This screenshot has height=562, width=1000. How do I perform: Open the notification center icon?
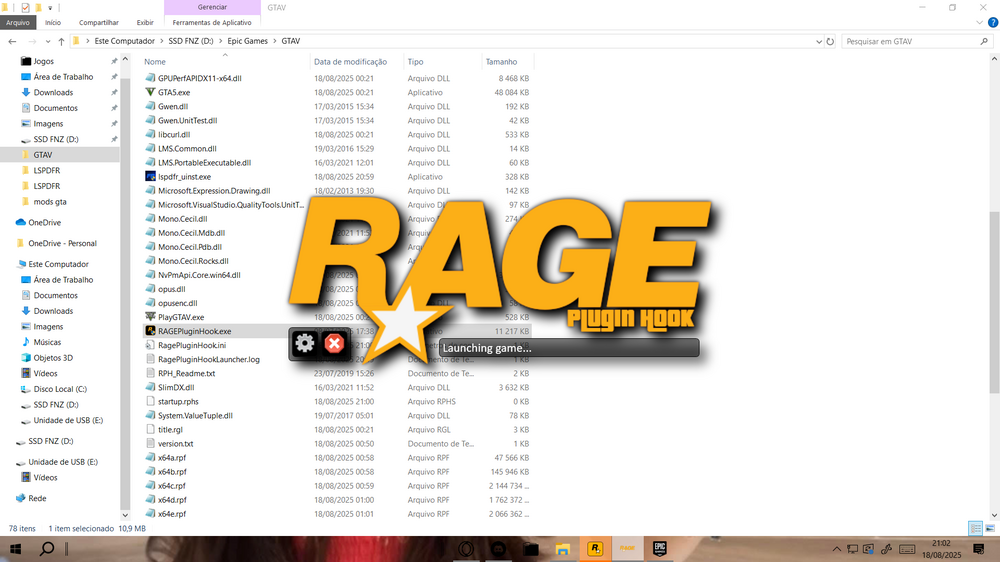pyautogui.click(x=978, y=549)
